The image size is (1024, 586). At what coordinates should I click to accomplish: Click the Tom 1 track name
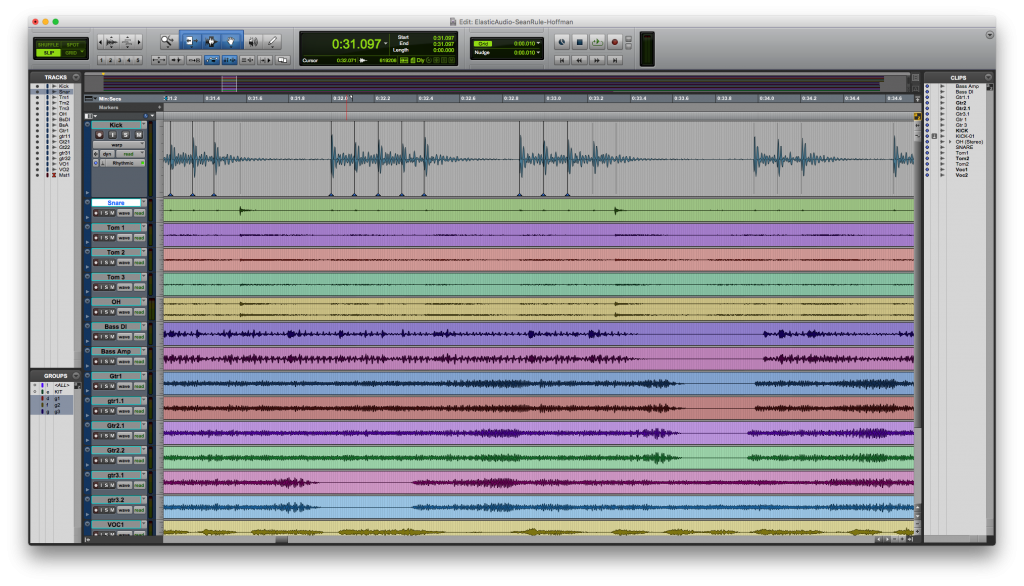coord(116,227)
